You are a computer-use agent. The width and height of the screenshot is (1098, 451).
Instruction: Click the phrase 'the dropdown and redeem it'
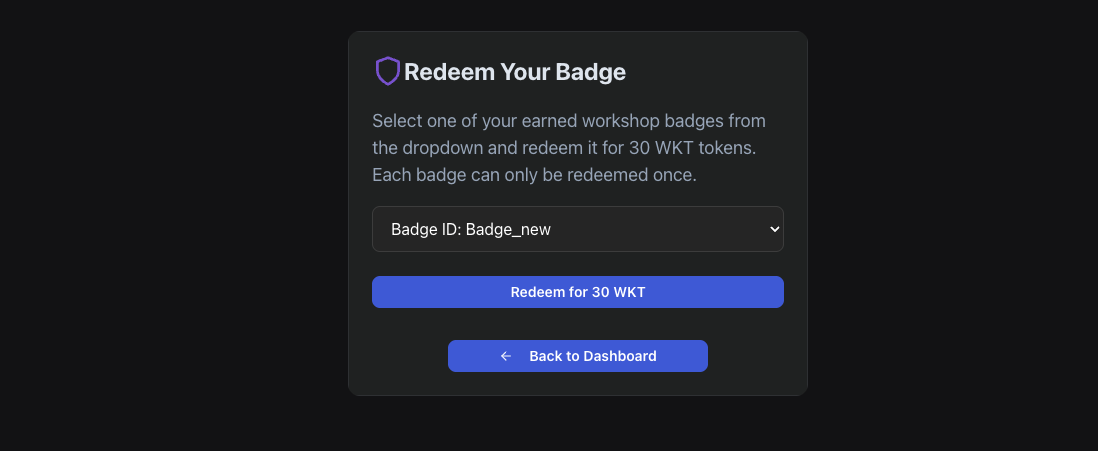471,148
